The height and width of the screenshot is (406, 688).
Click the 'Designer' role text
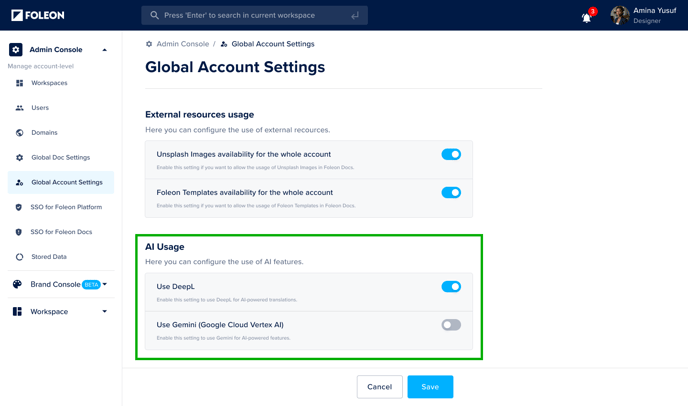click(x=647, y=21)
